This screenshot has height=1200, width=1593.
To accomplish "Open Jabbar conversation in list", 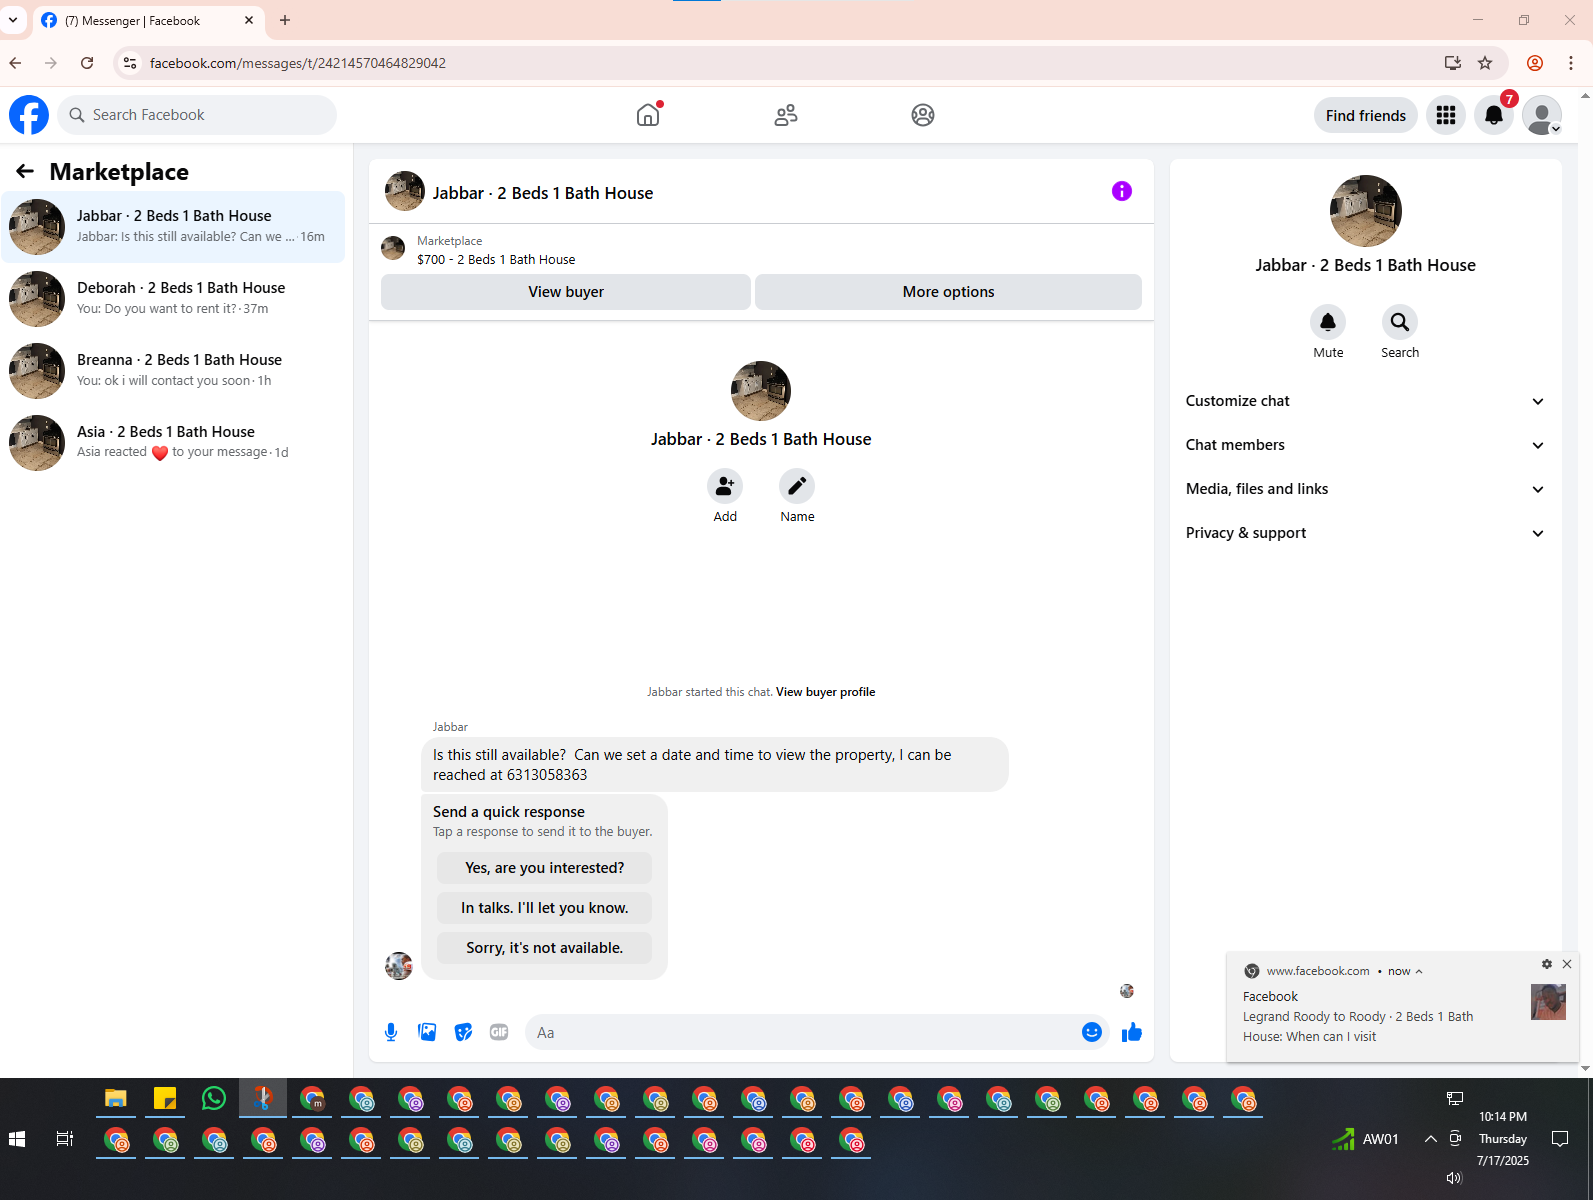I will (x=174, y=227).
